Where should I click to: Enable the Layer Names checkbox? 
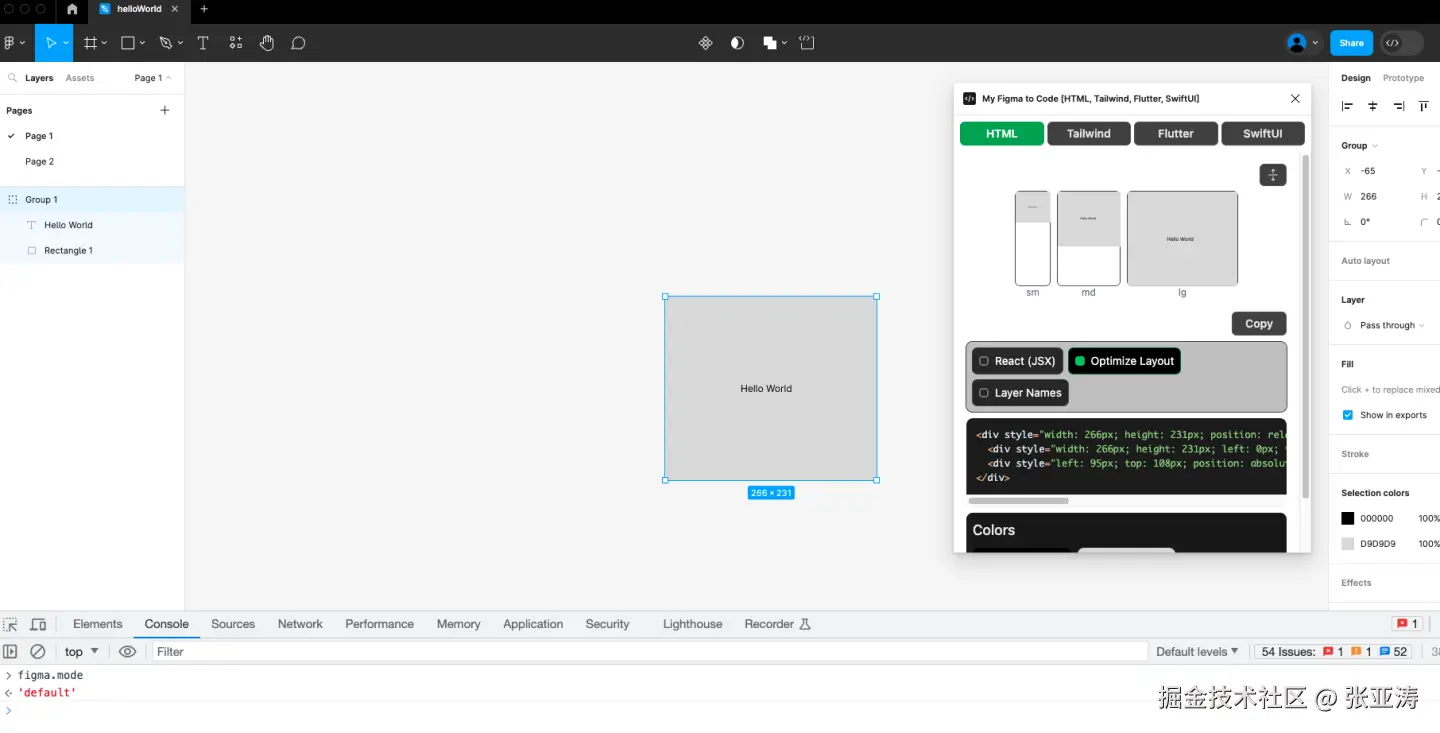pos(984,393)
